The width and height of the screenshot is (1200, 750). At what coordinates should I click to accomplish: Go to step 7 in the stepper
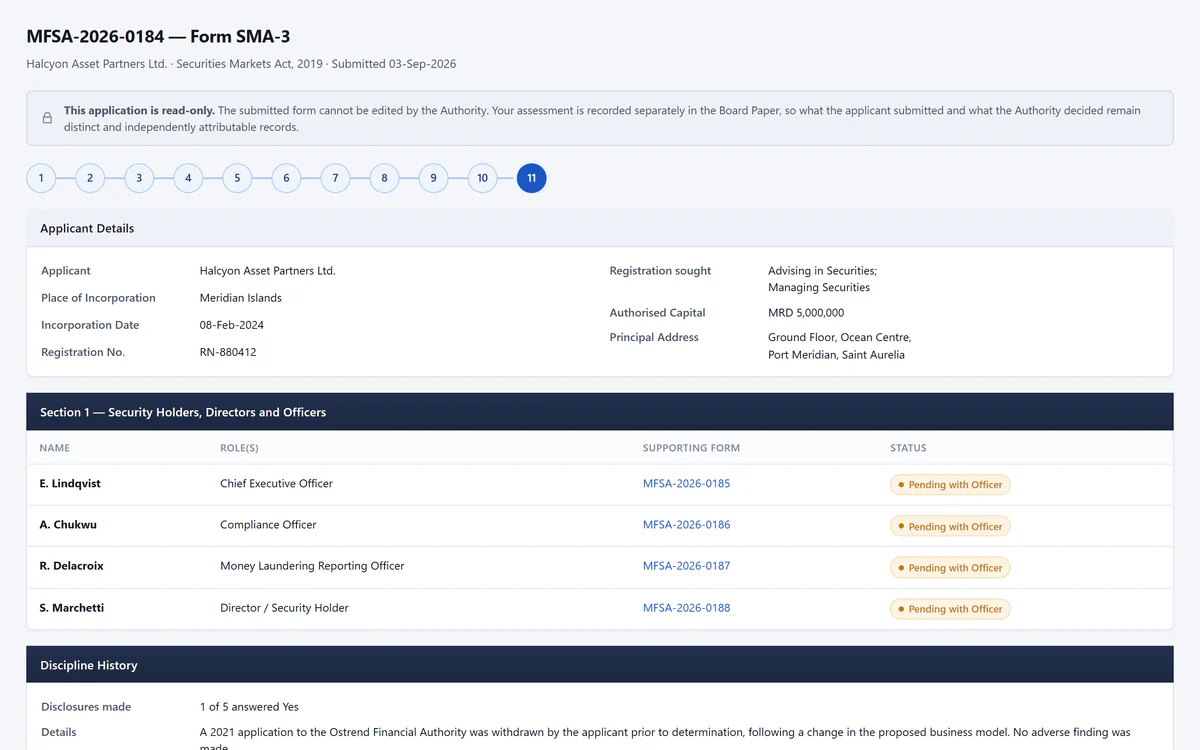click(335, 178)
